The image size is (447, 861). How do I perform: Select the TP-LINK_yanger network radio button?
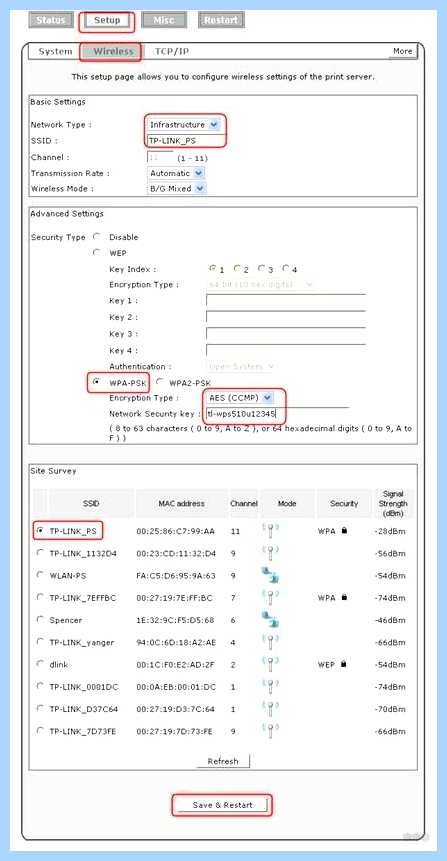pos(40,641)
